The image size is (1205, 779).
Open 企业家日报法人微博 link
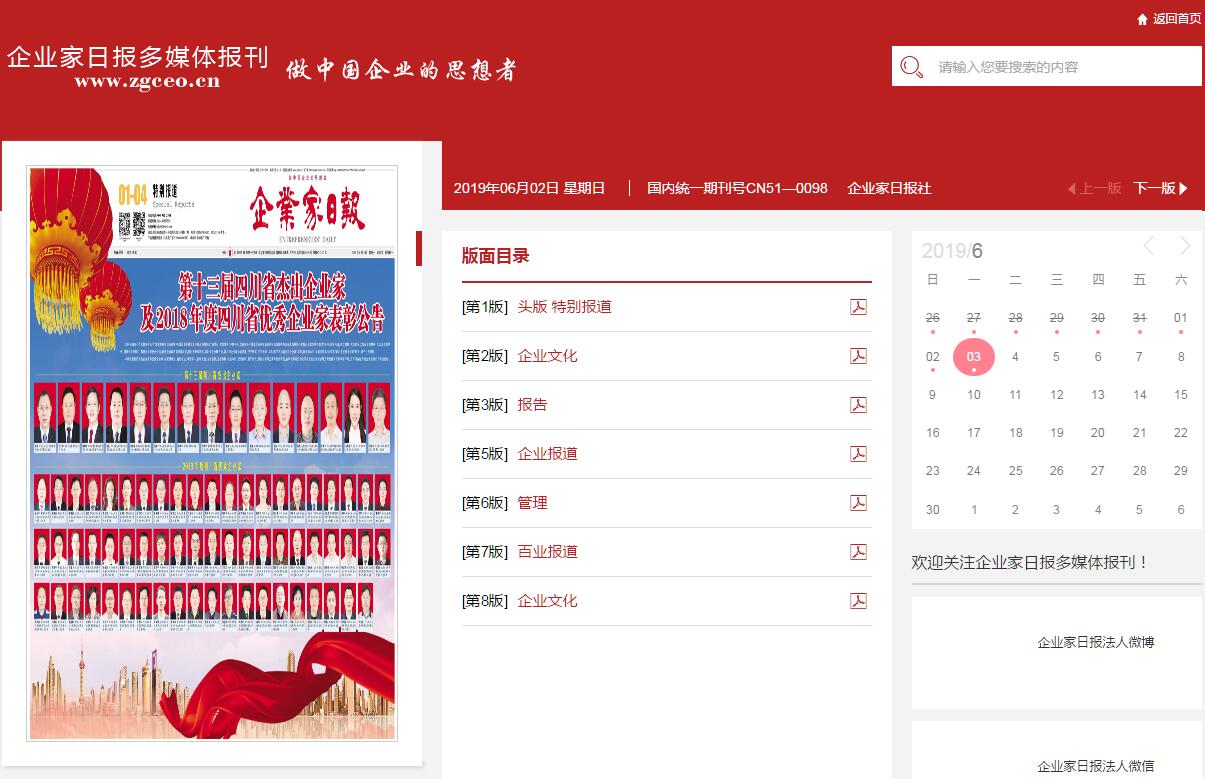pyautogui.click(x=1095, y=642)
